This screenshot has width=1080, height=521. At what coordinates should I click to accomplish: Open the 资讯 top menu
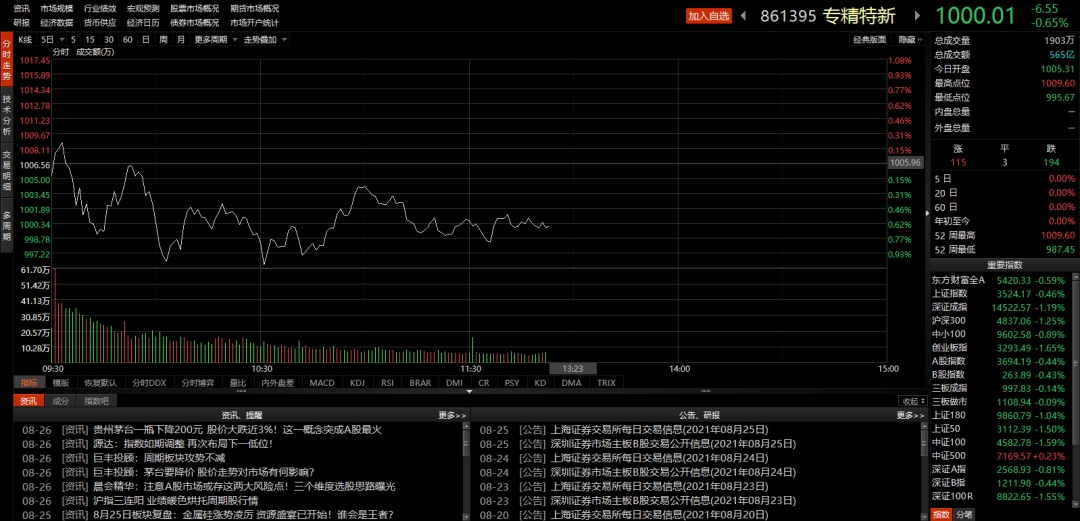21,9
